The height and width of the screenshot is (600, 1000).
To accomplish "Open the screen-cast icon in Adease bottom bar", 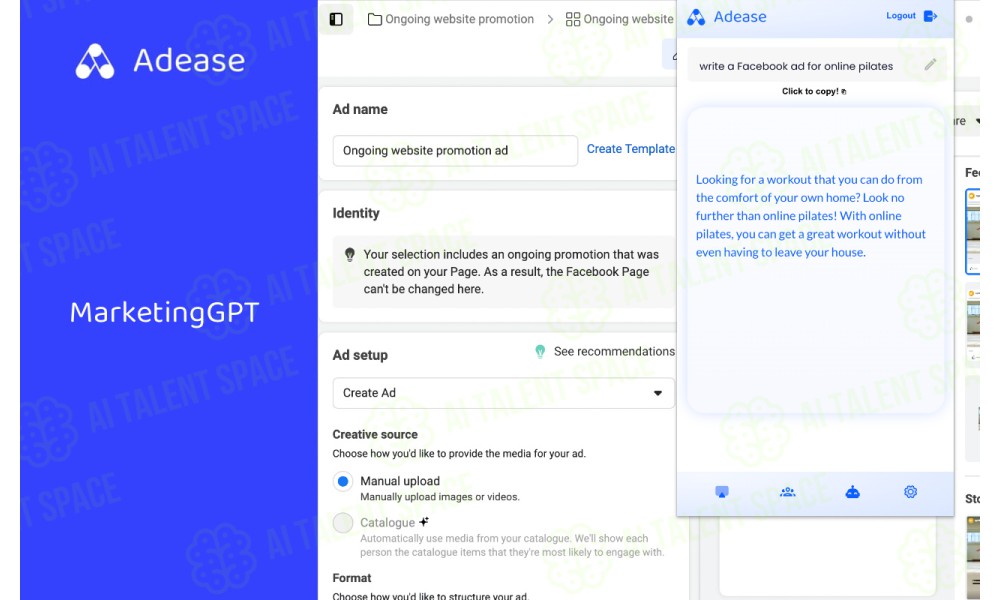I will coord(721,492).
